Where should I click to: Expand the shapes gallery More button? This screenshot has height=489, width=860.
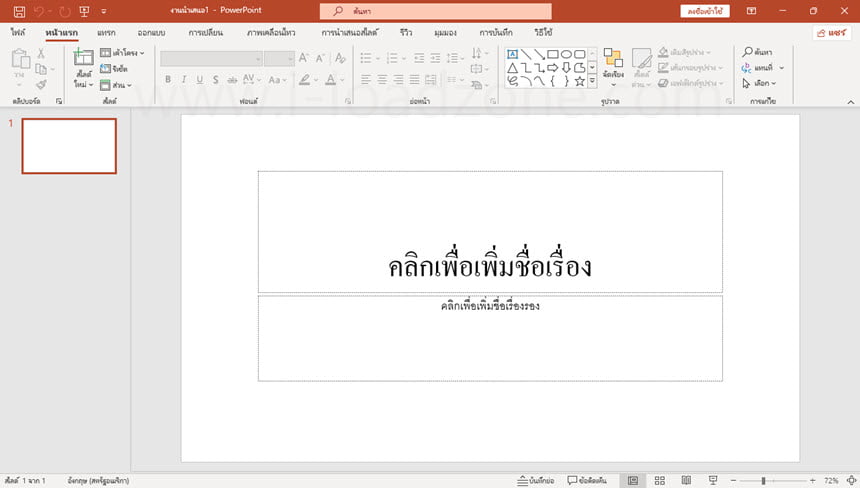point(592,81)
